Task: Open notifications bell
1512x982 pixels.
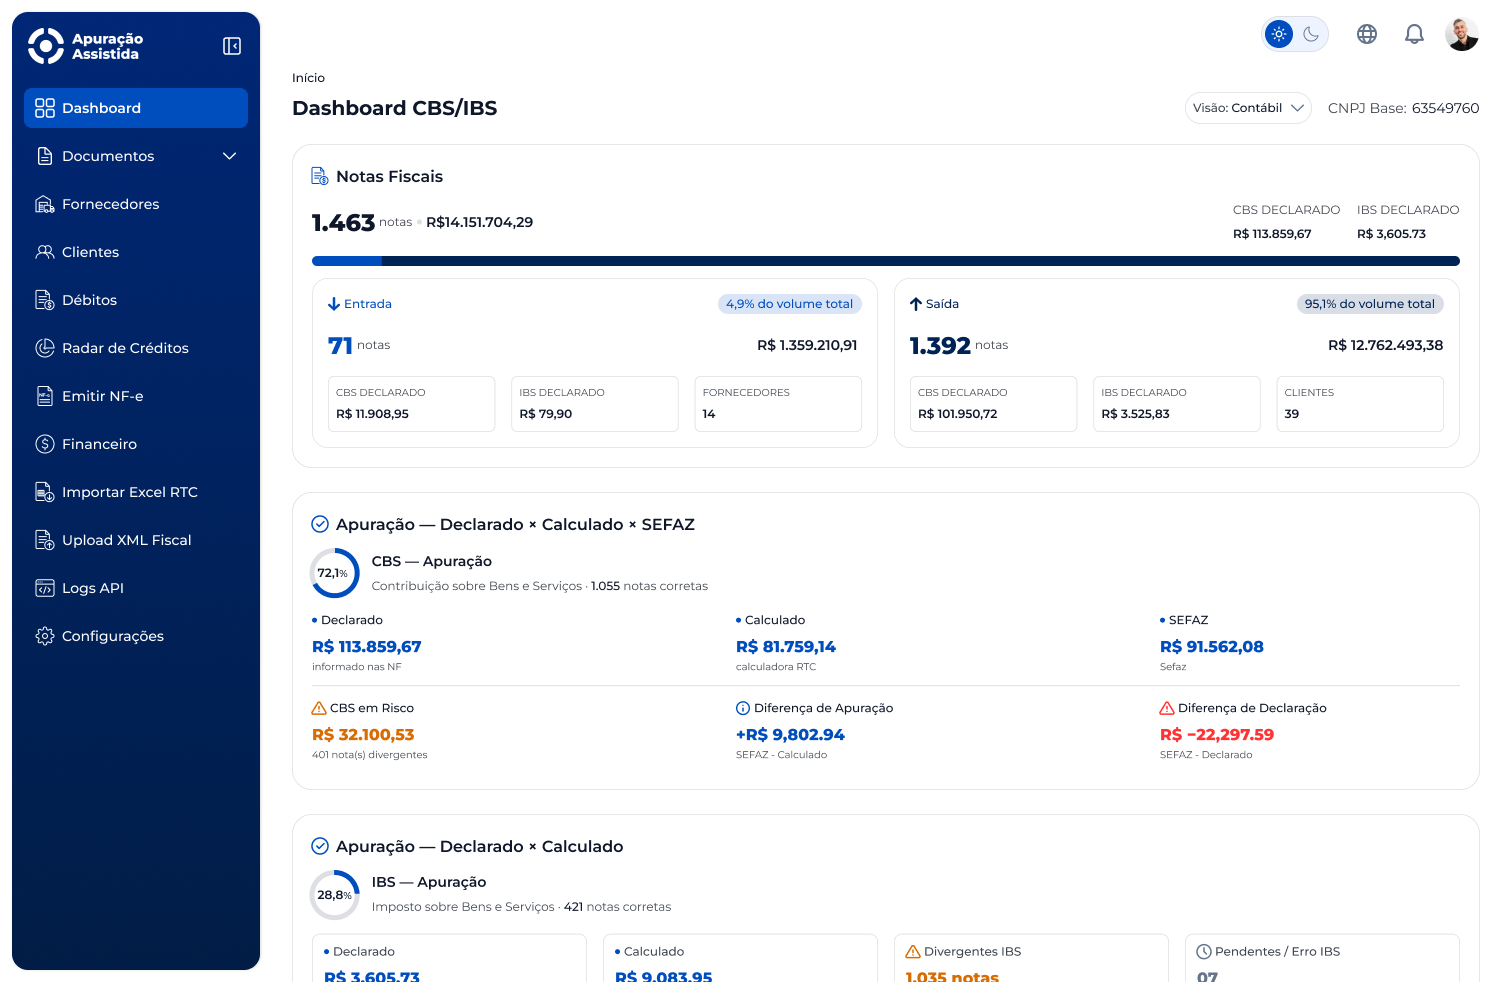Action: [1414, 34]
